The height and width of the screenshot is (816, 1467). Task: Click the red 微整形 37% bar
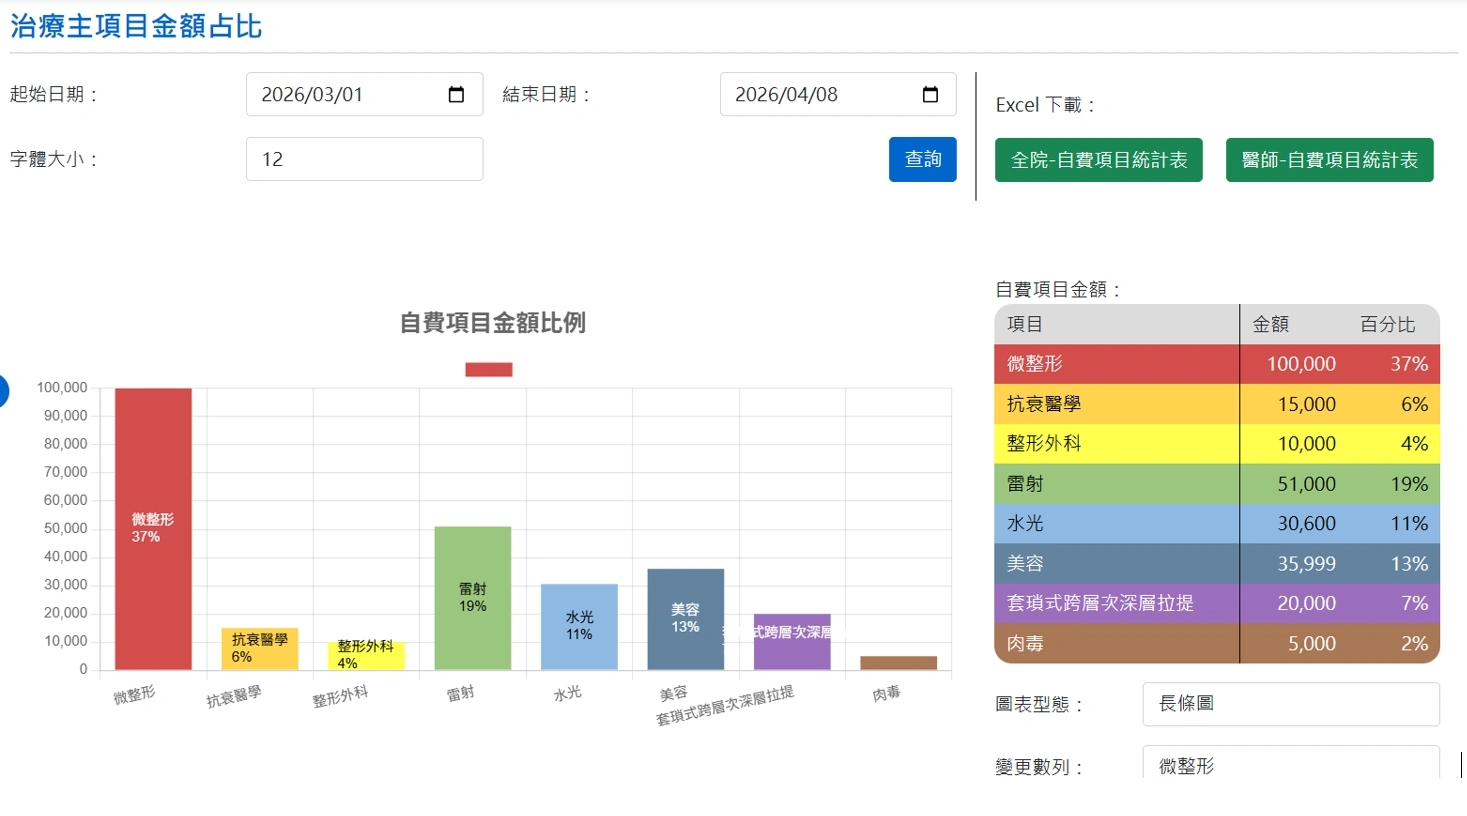153,529
